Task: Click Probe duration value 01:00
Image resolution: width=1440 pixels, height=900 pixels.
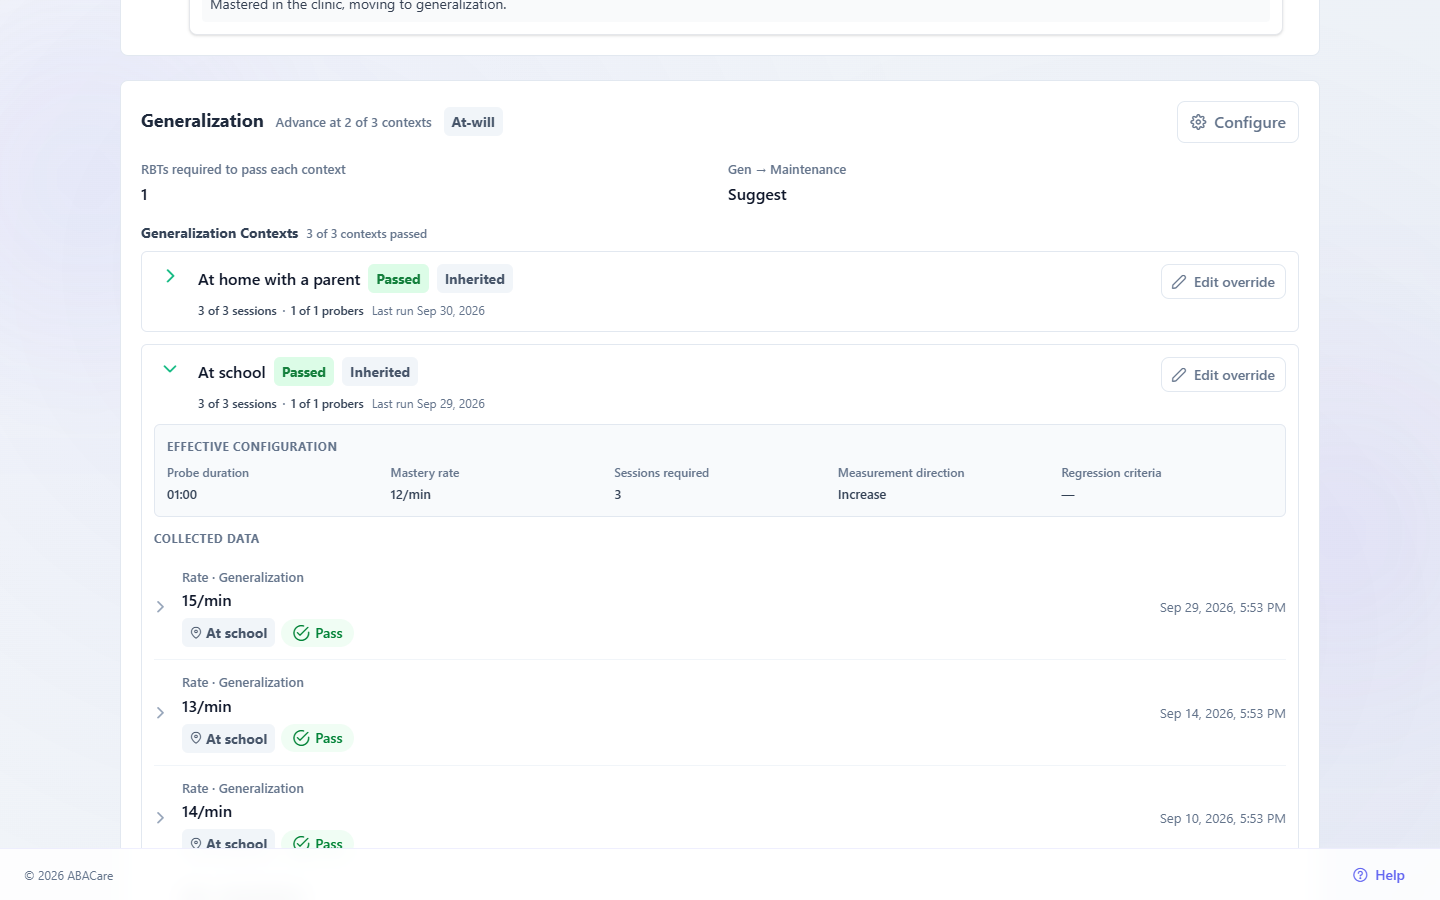Action: 182,495
